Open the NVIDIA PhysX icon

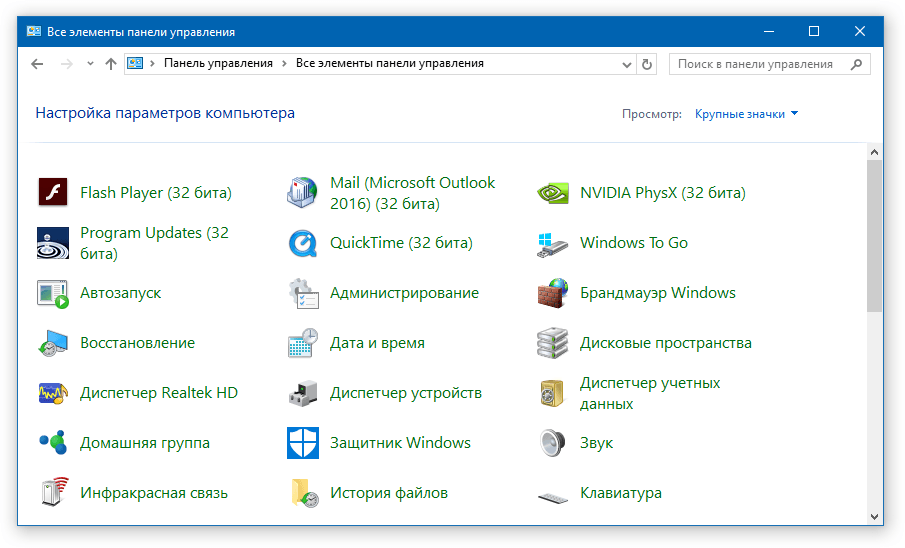tap(552, 193)
